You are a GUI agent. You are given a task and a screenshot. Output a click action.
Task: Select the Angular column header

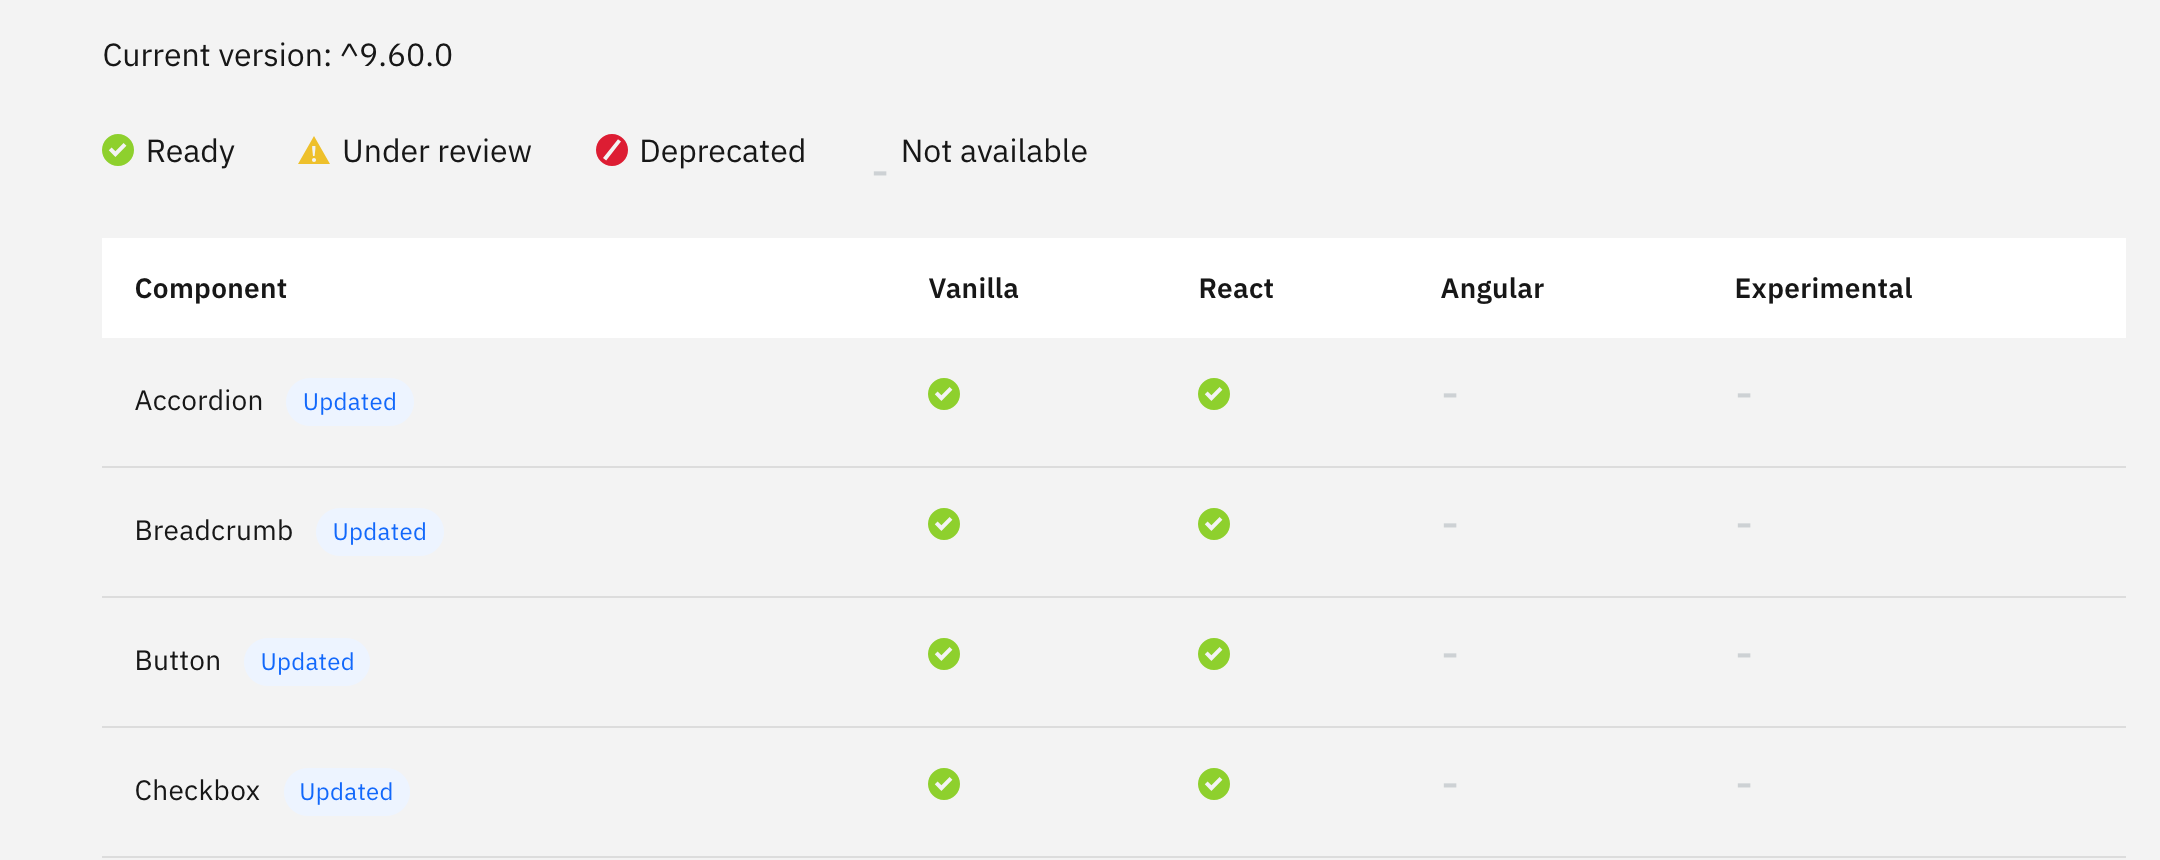click(x=1492, y=288)
